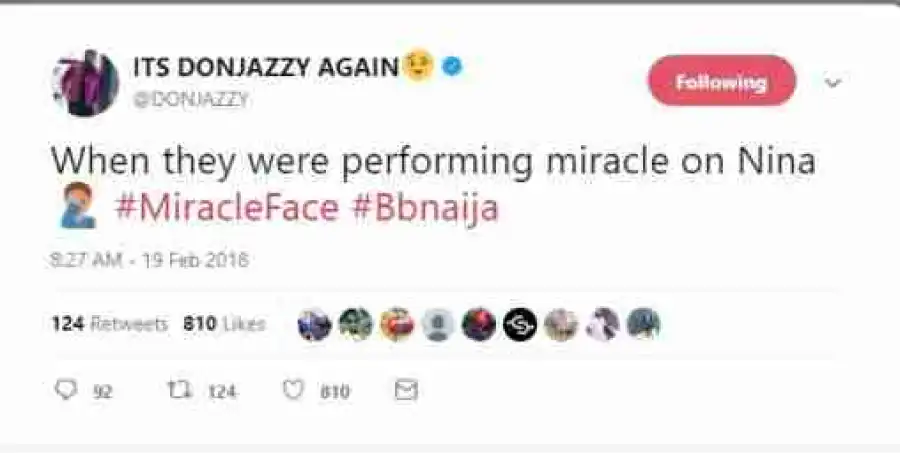Click the black logo liker avatar
The height and width of the screenshot is (453, 900).
(520, 324)
